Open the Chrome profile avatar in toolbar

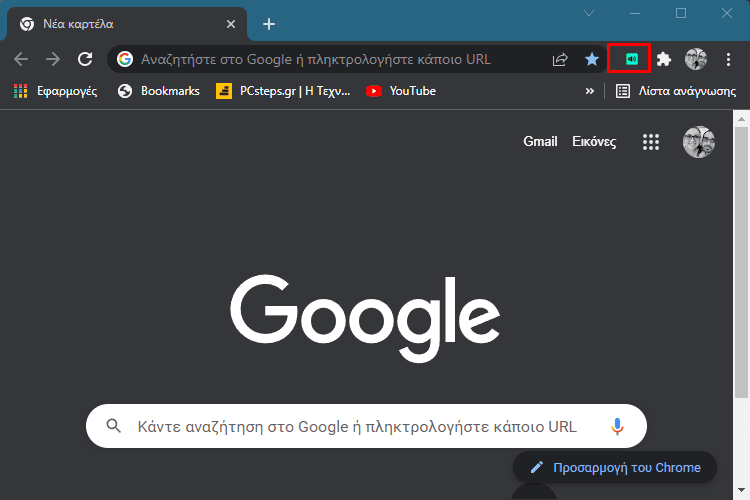pyautogui.click(x=696, y=59)
